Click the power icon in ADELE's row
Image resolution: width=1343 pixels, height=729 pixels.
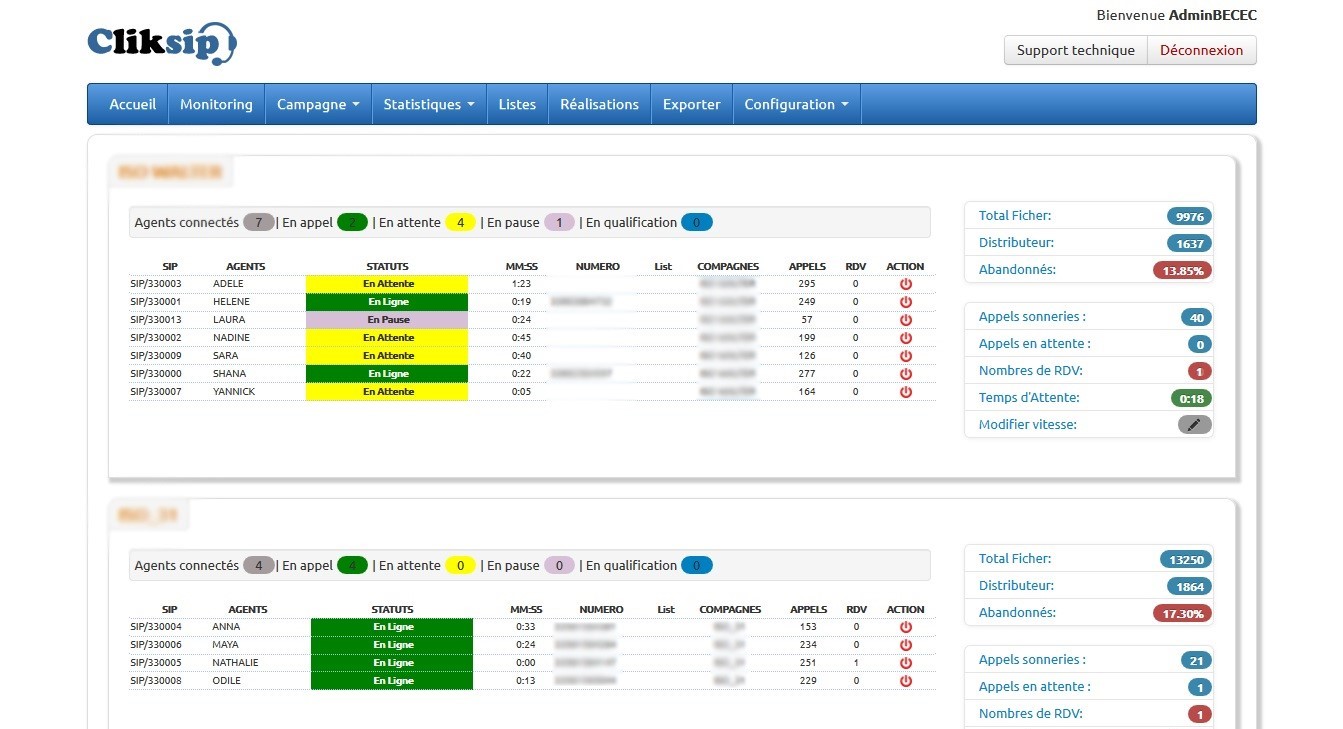906,284
